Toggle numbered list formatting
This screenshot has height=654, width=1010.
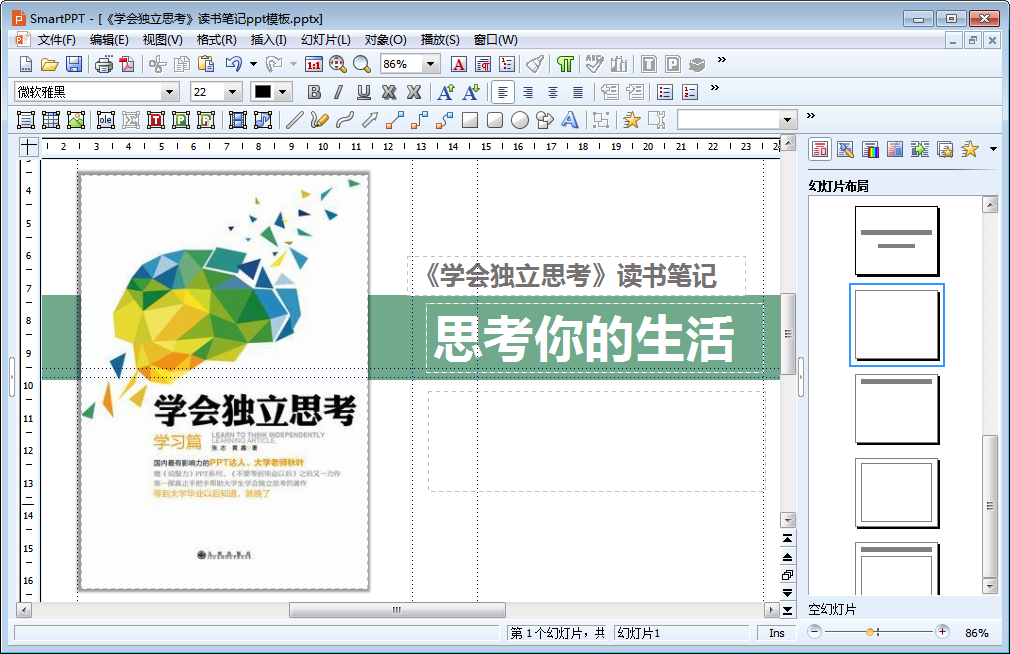coord(690,92)
